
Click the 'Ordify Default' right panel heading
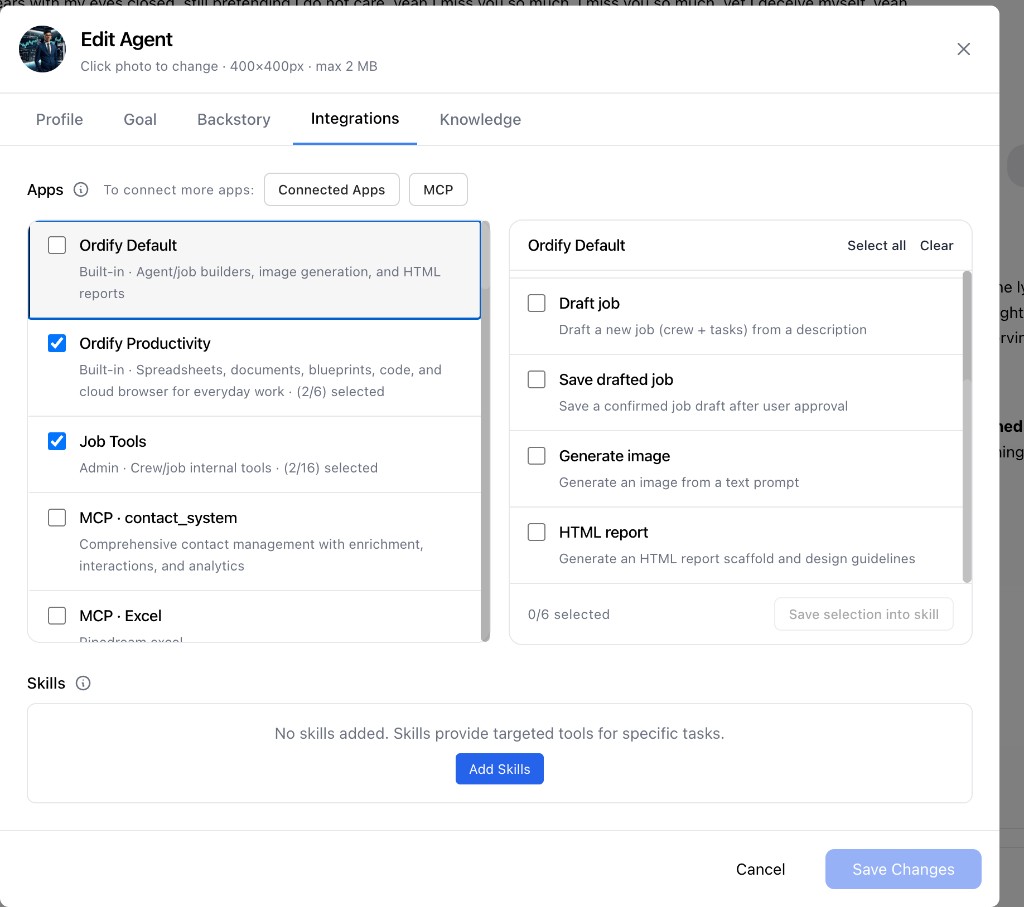click(577, 246)
